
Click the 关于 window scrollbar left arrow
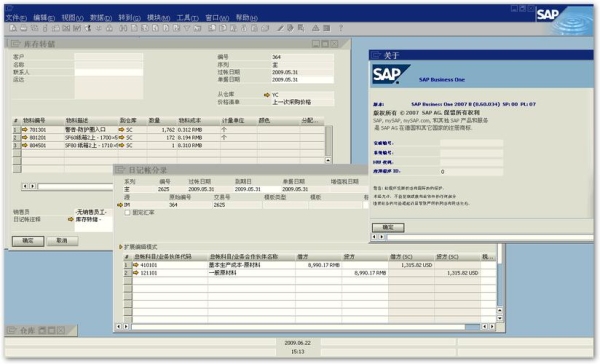(x=375, y=237)
